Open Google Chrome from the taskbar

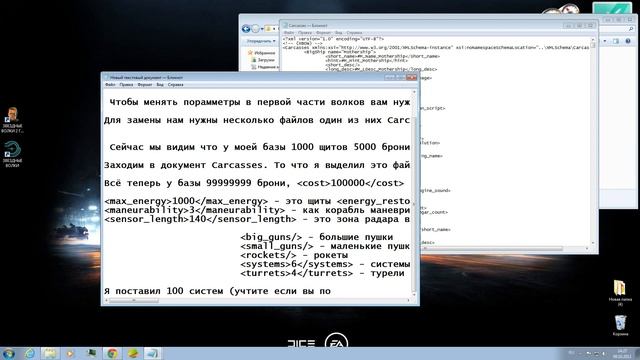[112, 353]
